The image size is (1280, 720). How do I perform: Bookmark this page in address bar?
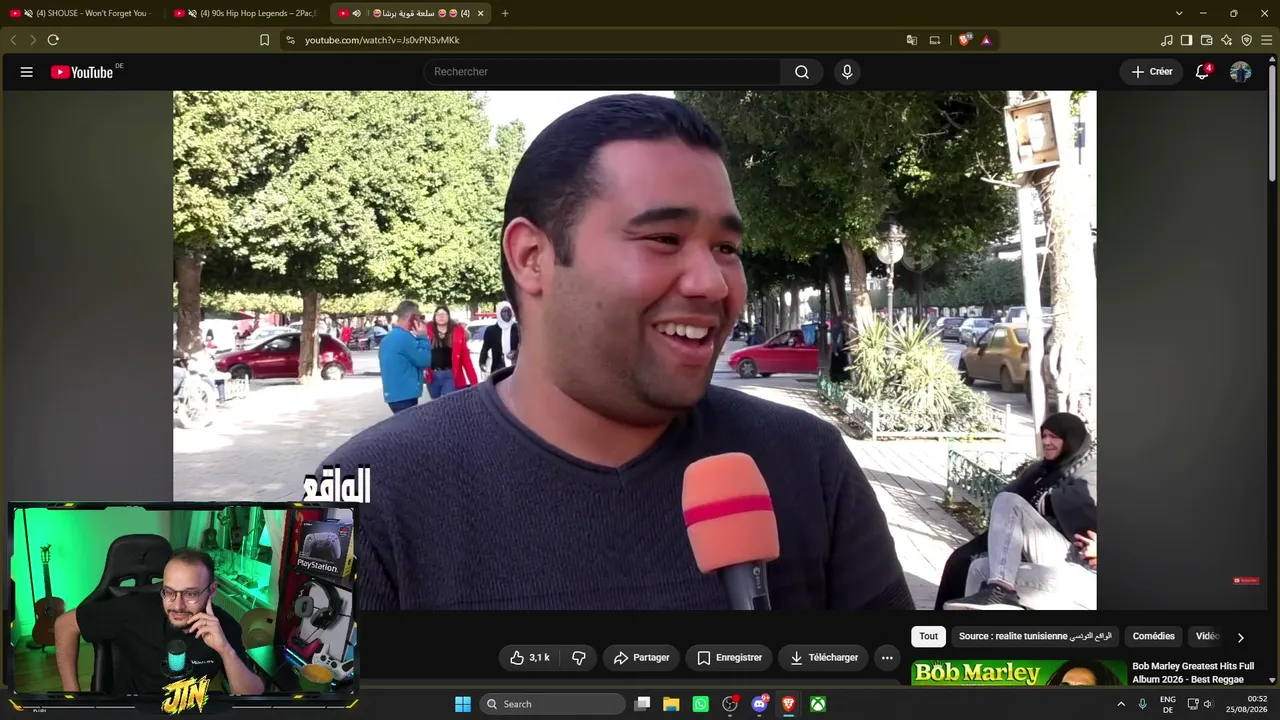pos(264,40)
